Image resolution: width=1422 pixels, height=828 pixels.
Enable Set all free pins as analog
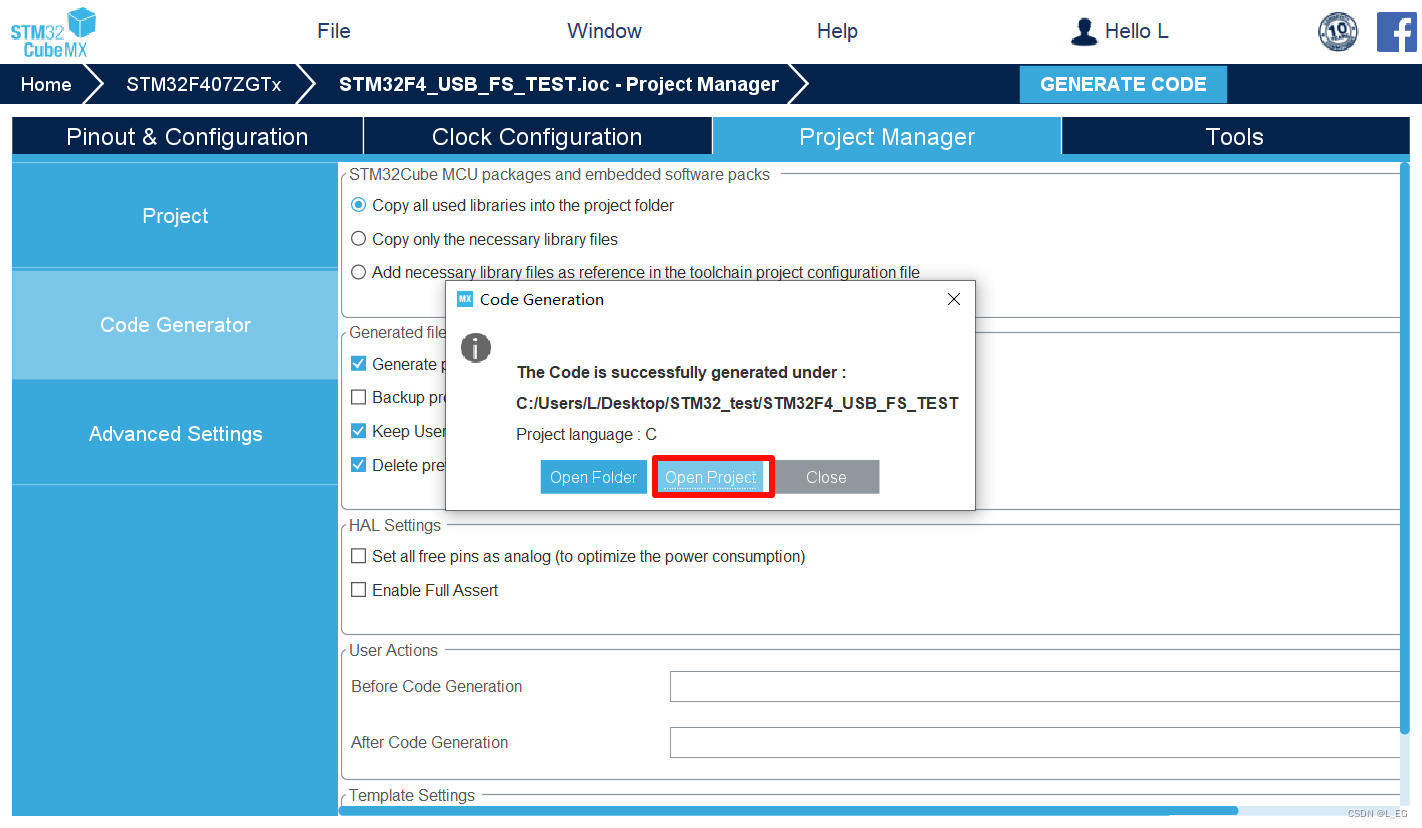coord(359,556)
